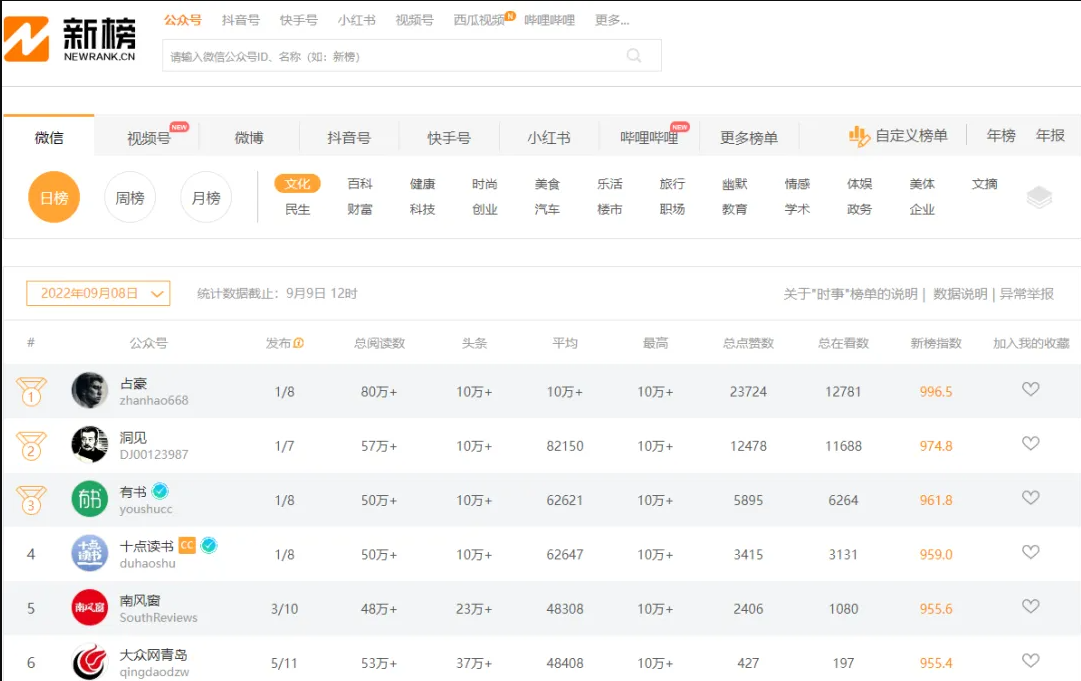
Task: Select the 民生 category
Action: [297, 209]
